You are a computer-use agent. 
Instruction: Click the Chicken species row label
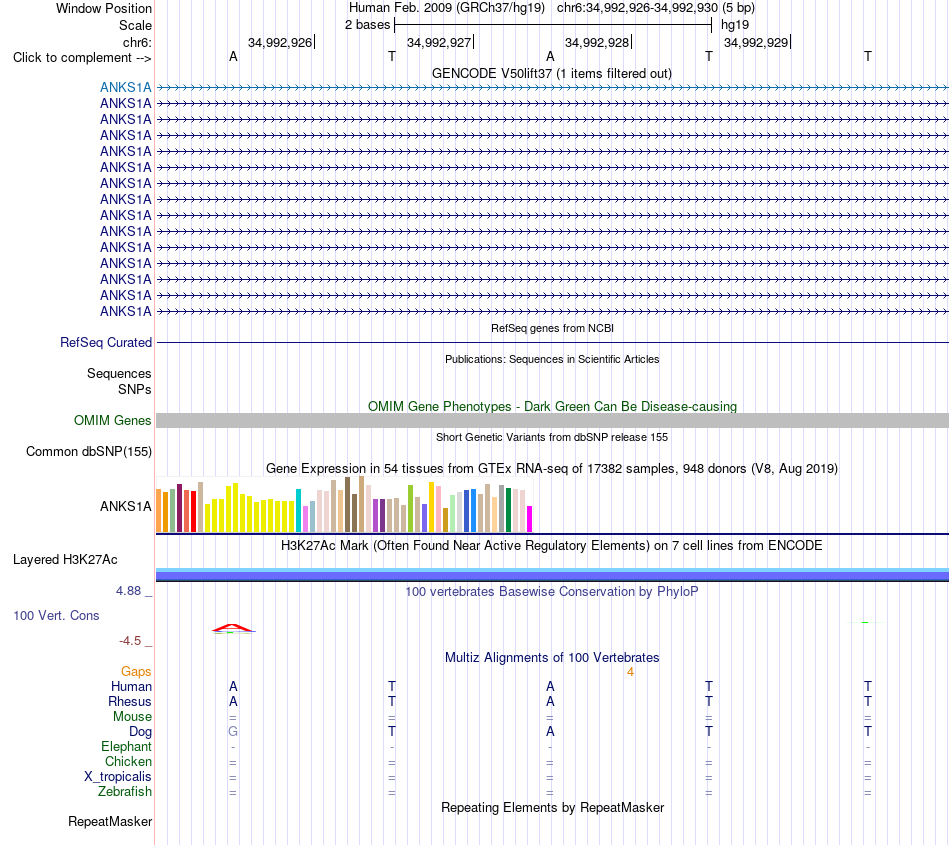[128, 761]
